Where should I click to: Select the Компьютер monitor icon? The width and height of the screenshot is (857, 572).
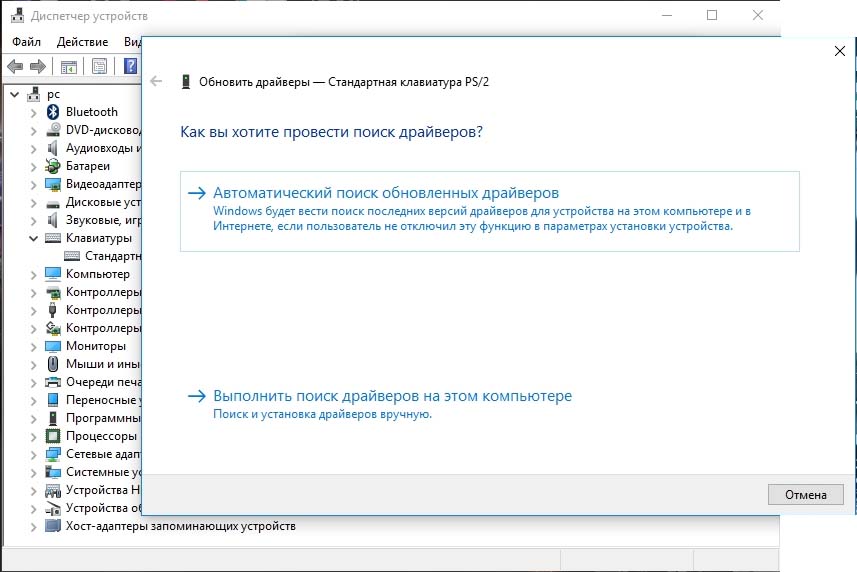tap(53, 274)
